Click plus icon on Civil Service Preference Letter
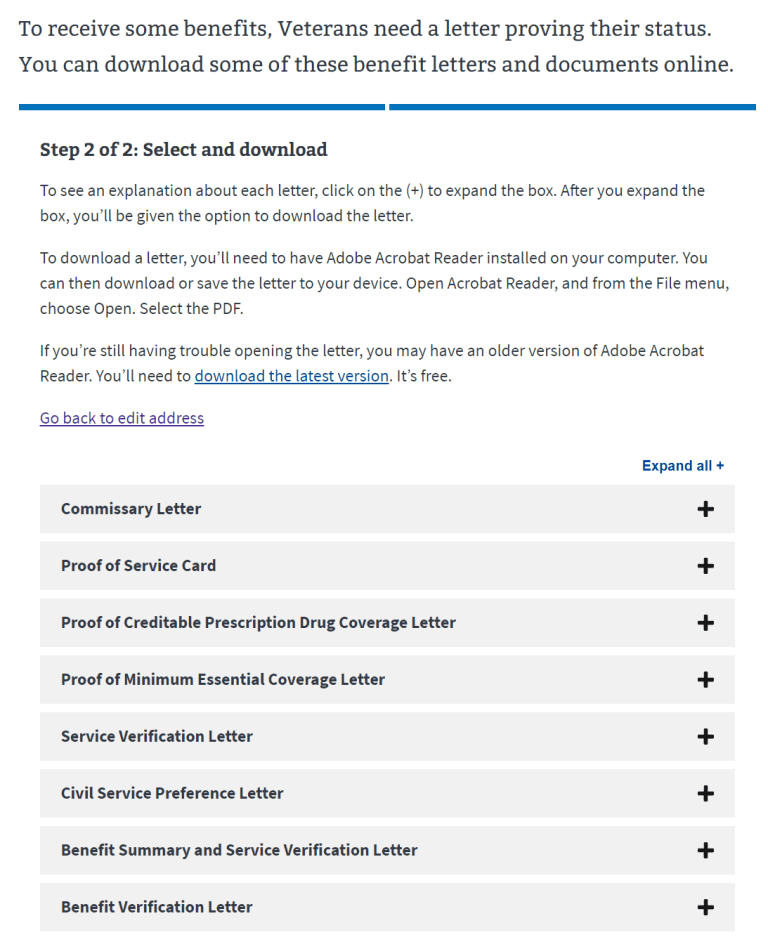The width and height of the screenshot is (768, 942). point(706,793)
